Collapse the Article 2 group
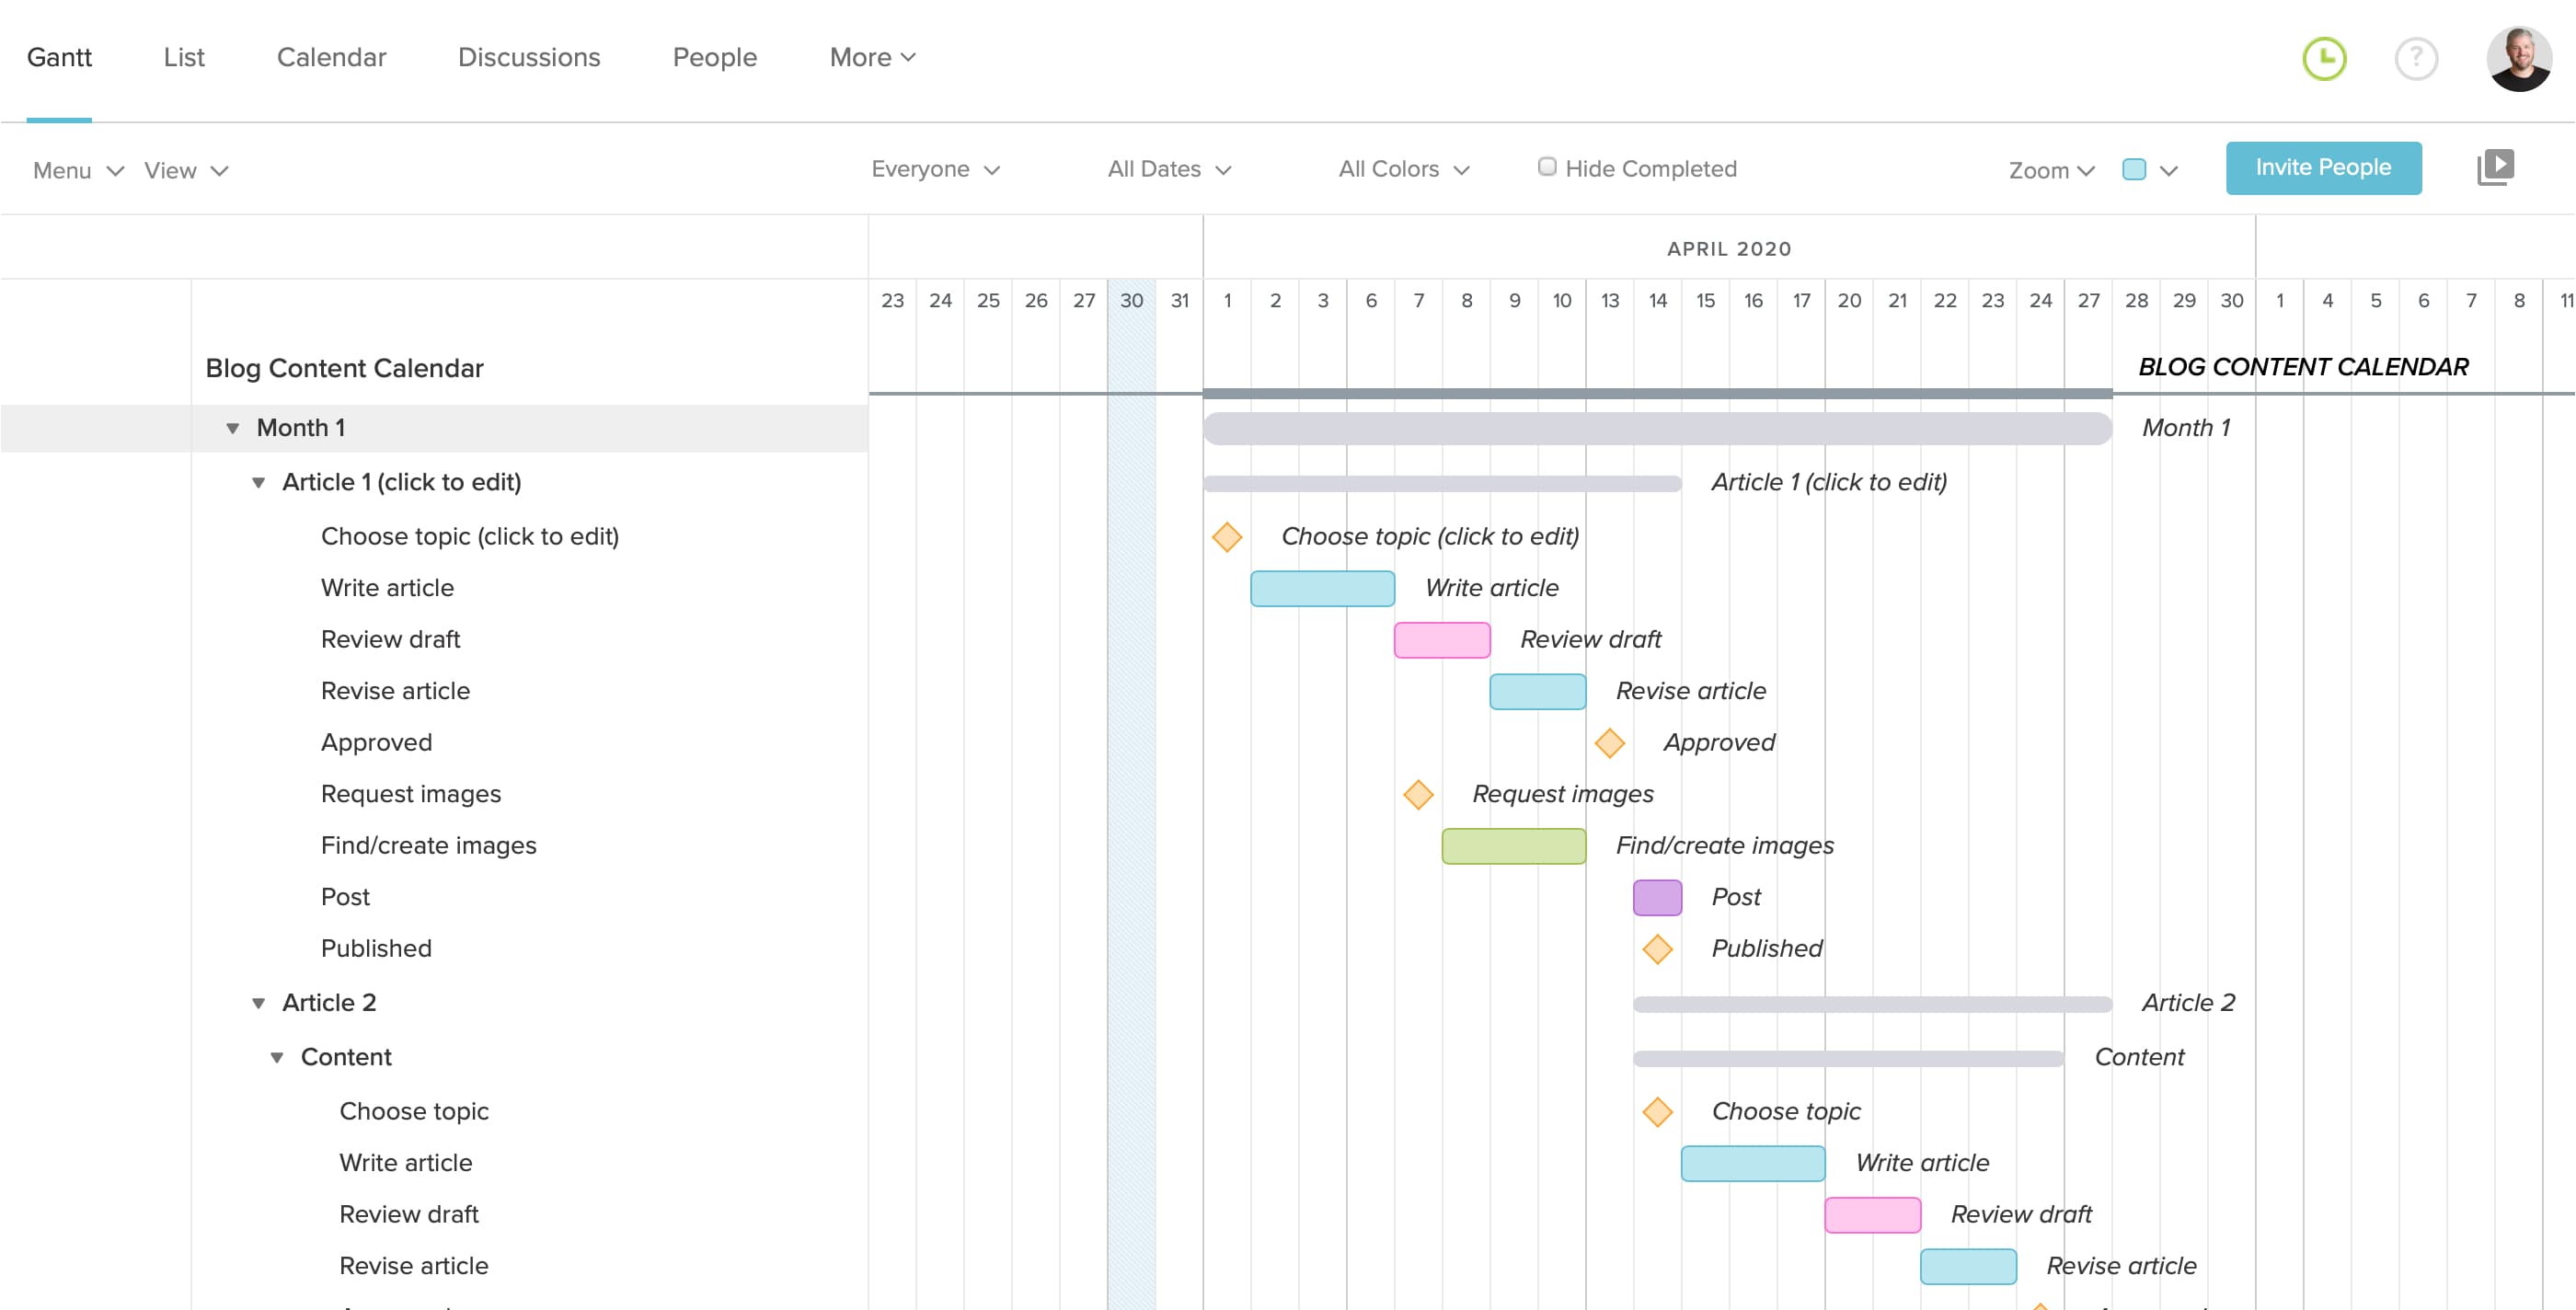2576x1310 pixels. point(258,1003)
